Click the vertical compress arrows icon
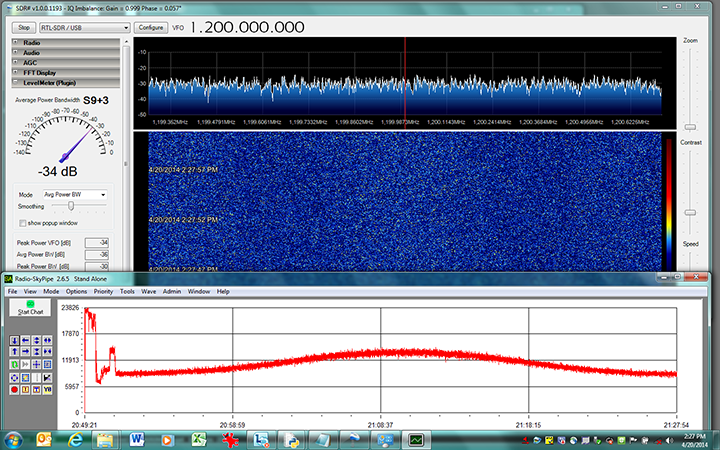The image size is (720, 450). (x=36, y=351)
